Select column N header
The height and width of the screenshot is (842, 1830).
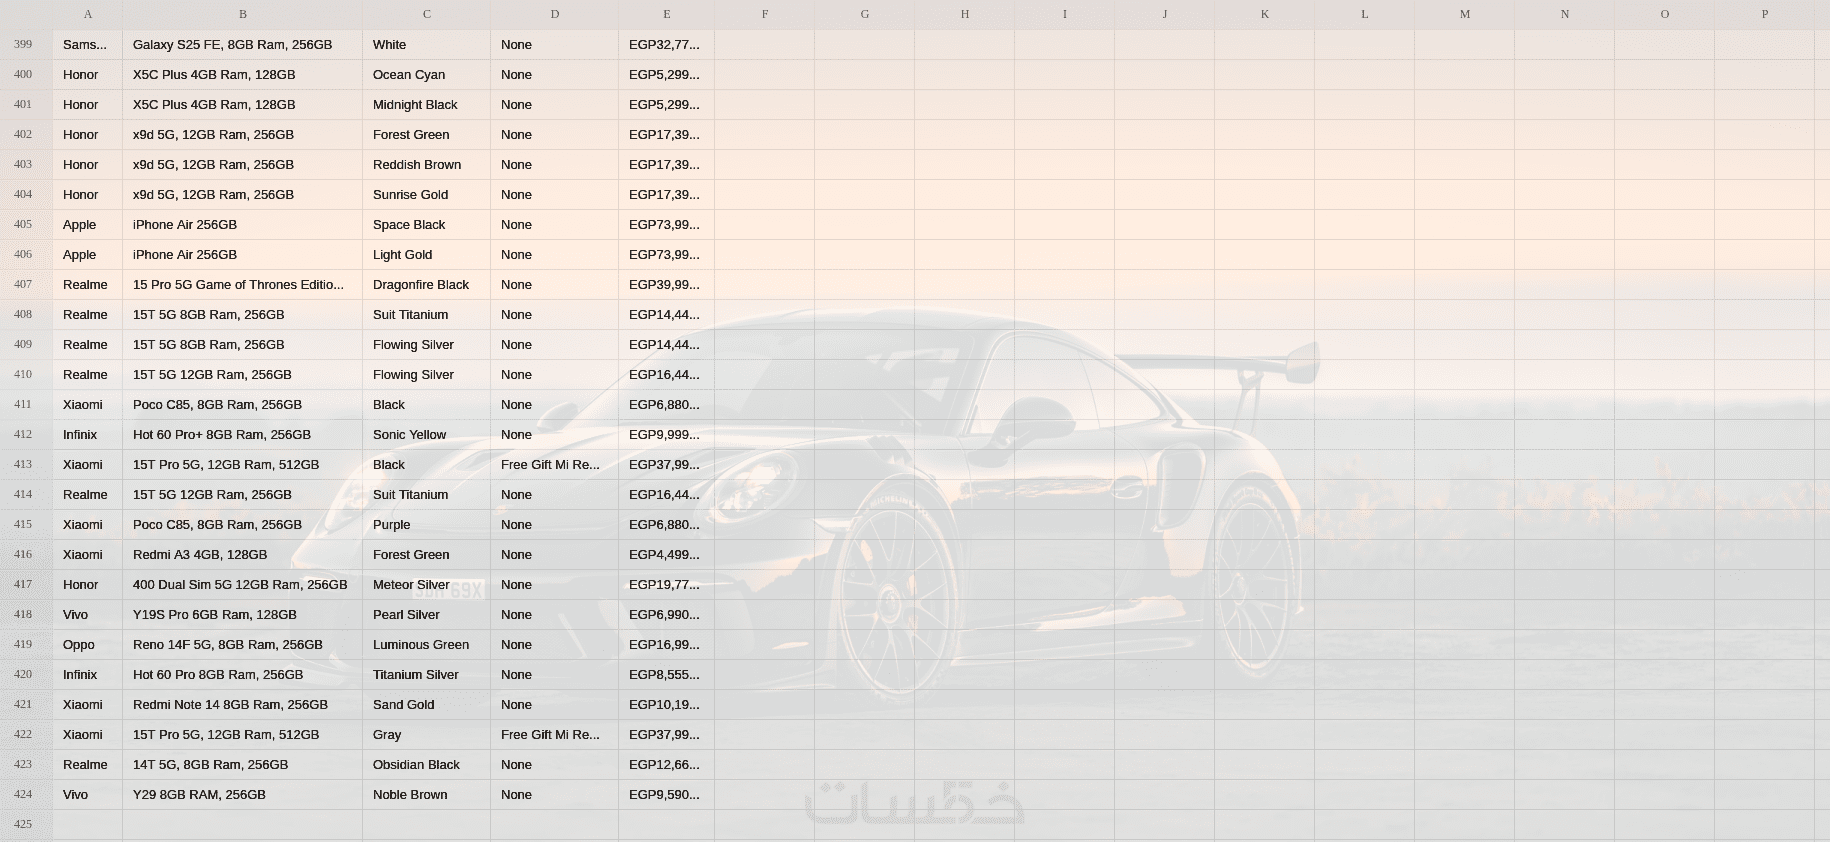click(1565, 14)
